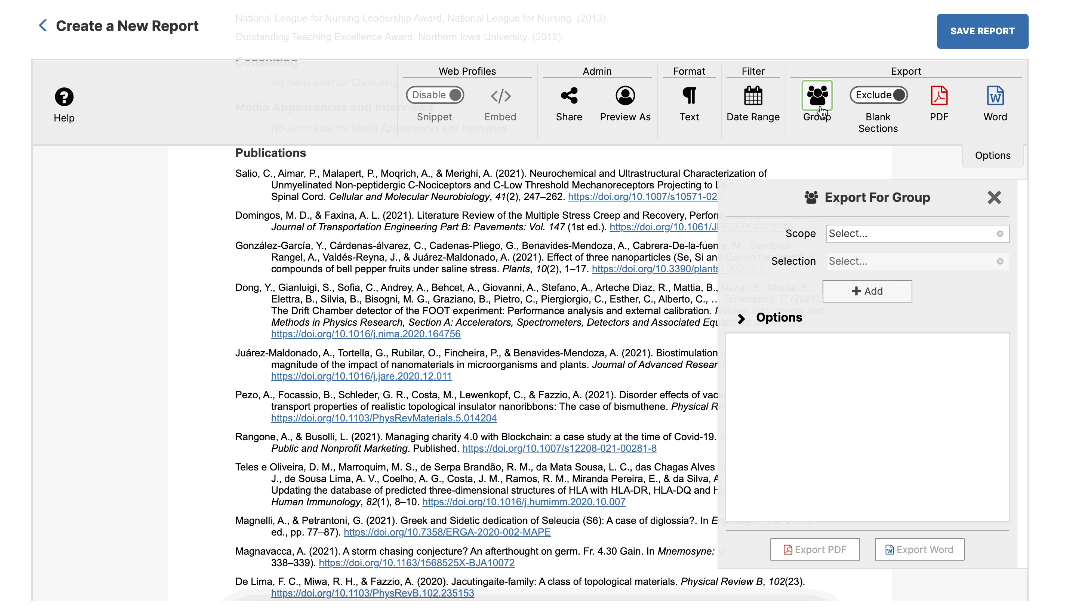
Task: Open the Help question mark icon
Action: (x=64, y=97)
